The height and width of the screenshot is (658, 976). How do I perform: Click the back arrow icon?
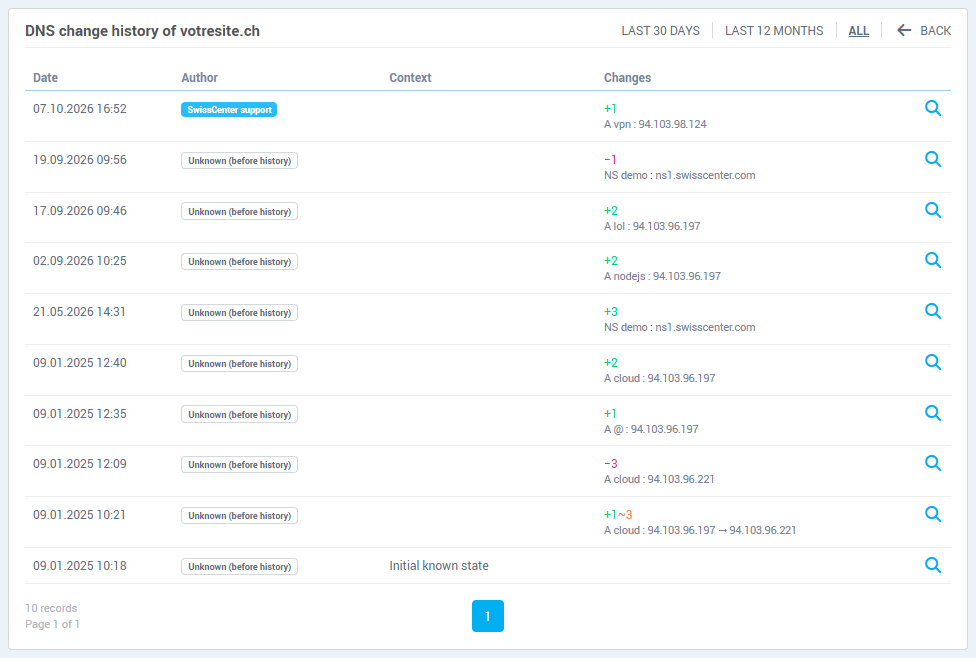tap(904, 30)
